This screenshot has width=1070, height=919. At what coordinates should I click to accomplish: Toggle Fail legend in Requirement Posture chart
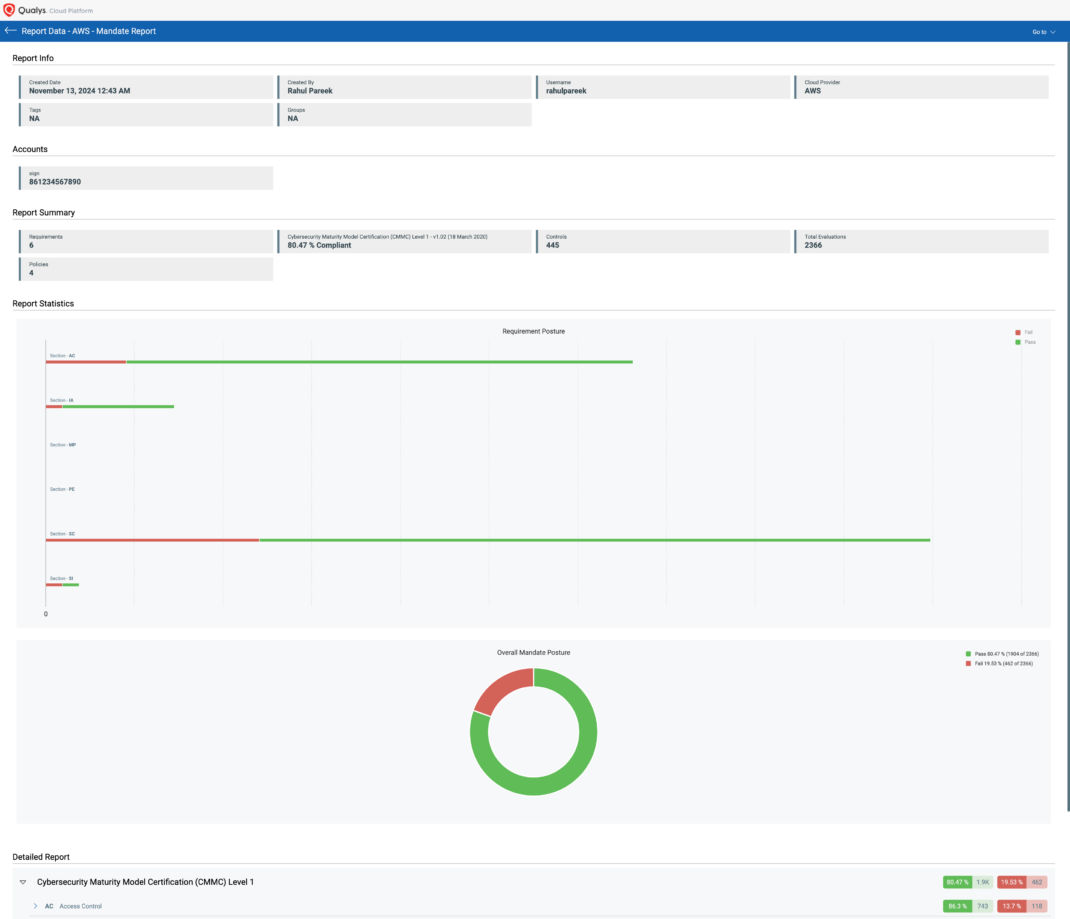(x=1024, y=332)
